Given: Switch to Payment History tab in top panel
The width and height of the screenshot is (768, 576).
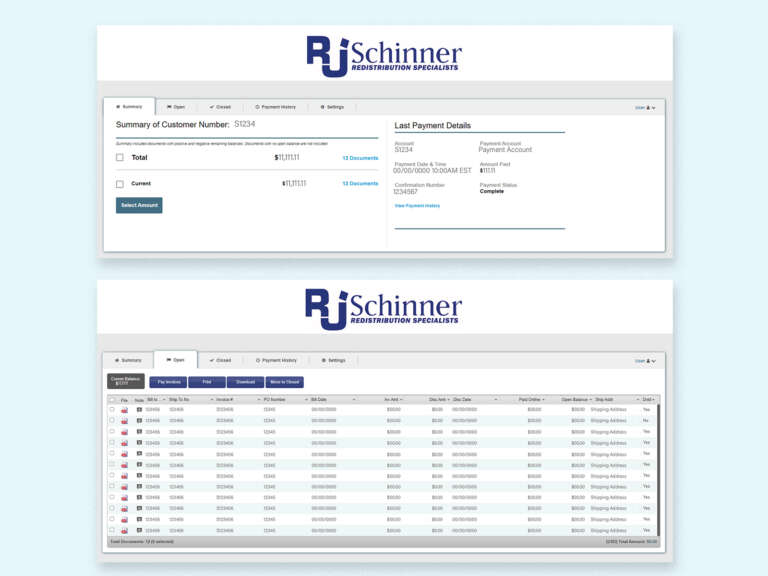Looking at the screenshot, I should pos(276,107).
